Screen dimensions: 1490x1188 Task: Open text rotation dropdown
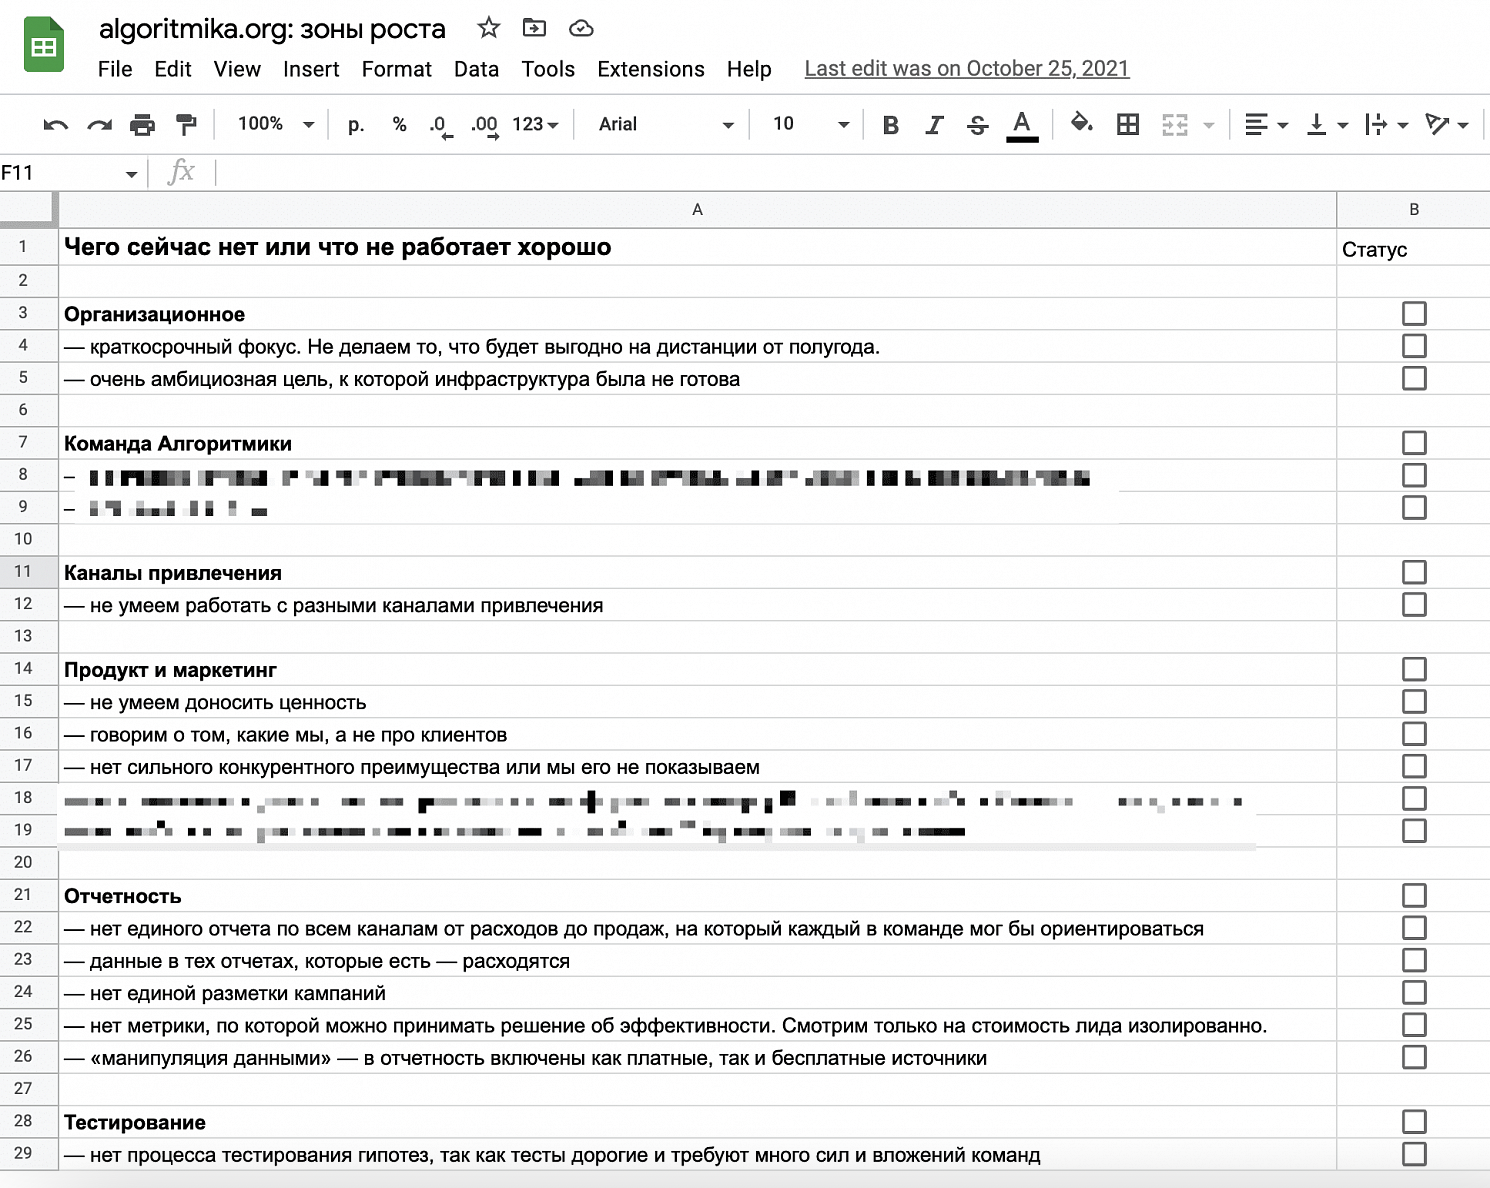(1447, 124)
